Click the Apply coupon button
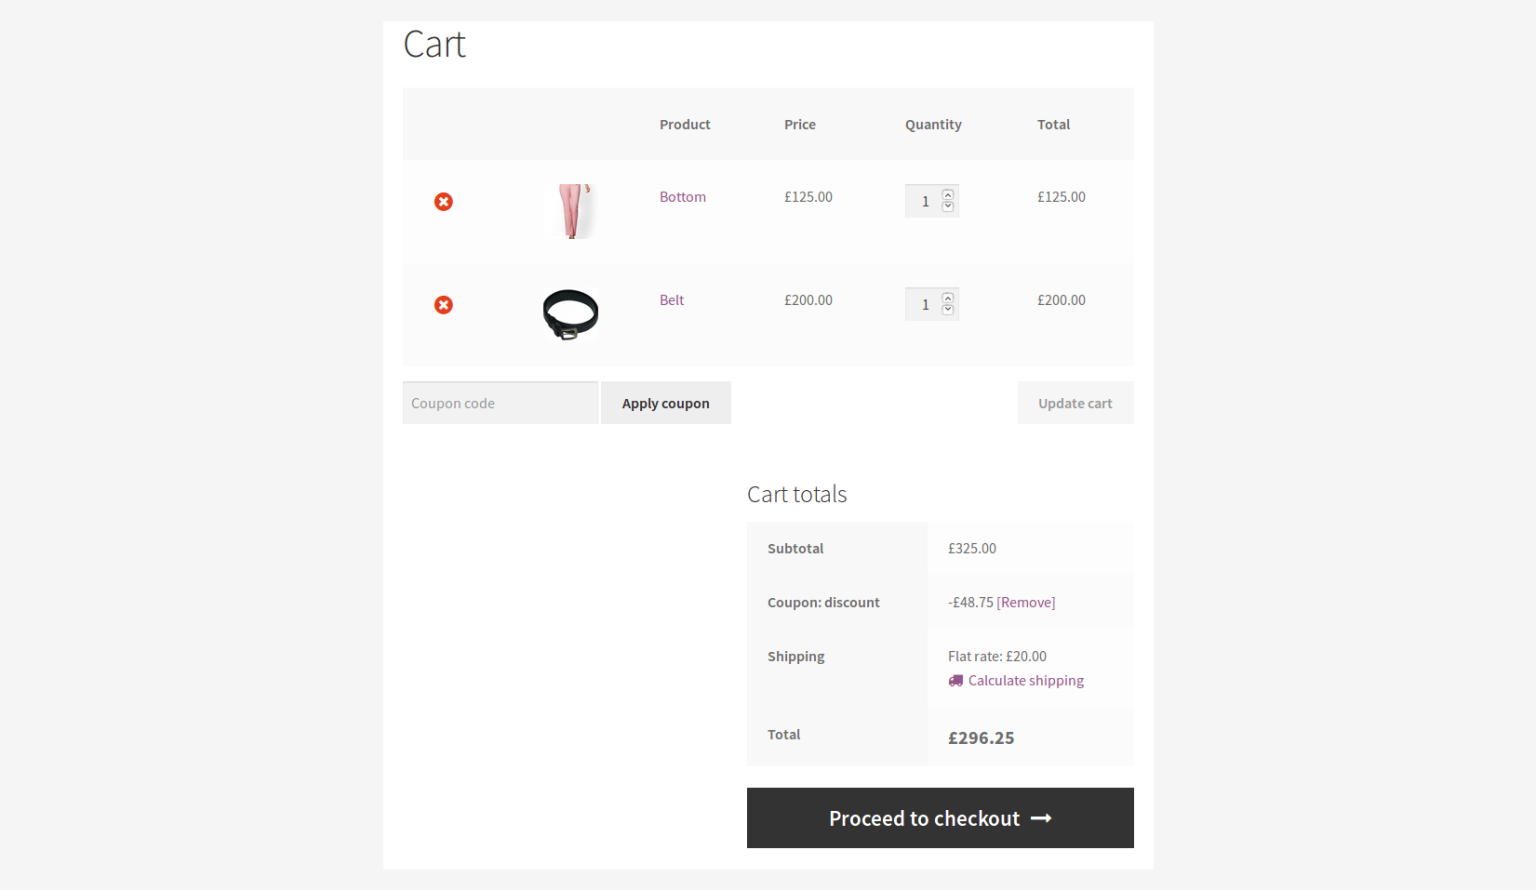Screen dimensions: 1536x890 pyautogui.click(x=665, y=402)
